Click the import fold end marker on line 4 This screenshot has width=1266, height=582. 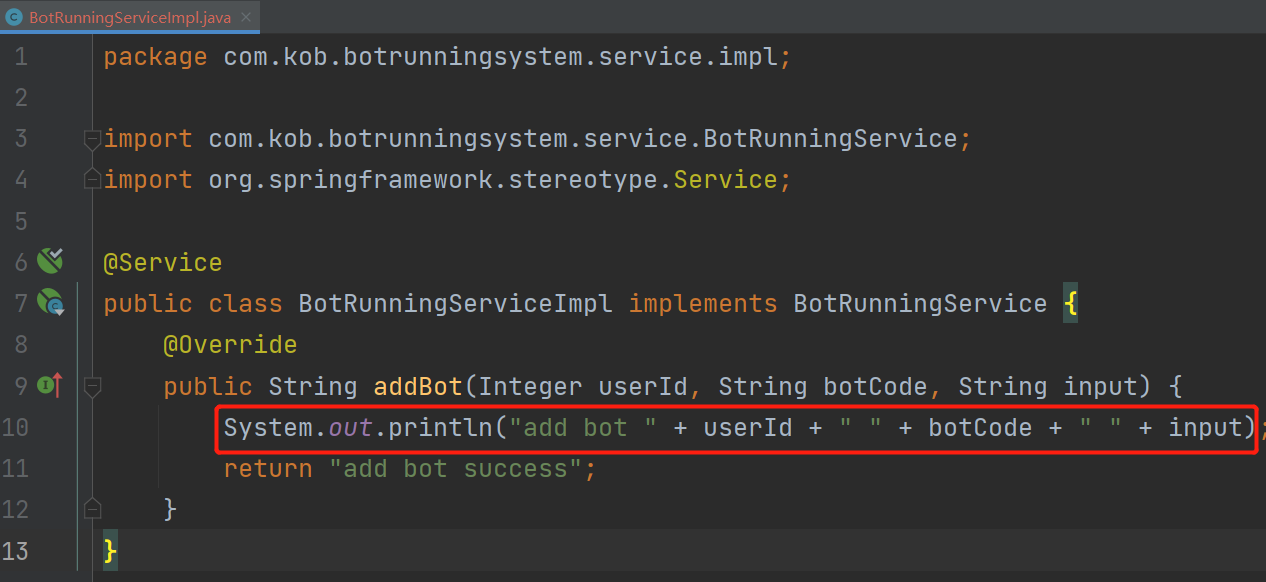click(x=92, y=179)
